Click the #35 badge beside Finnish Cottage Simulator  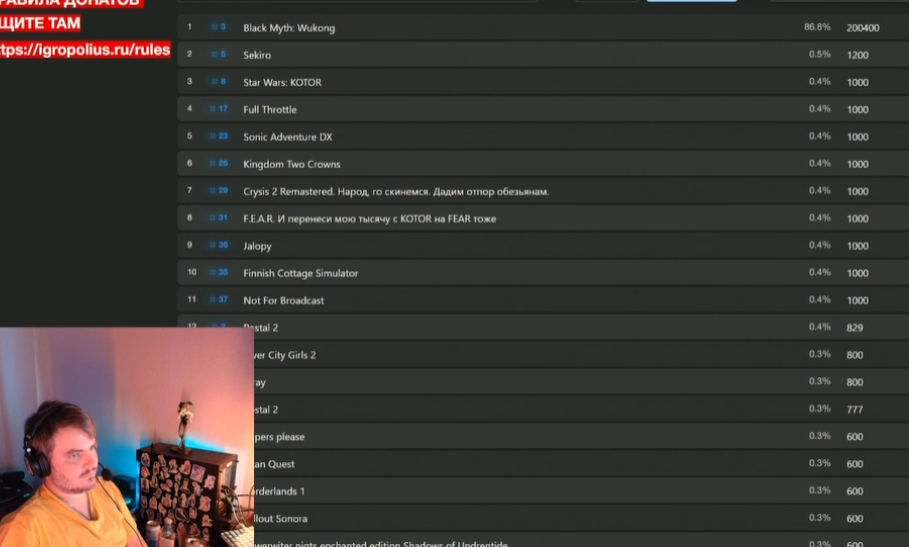(x=219, y=272)
